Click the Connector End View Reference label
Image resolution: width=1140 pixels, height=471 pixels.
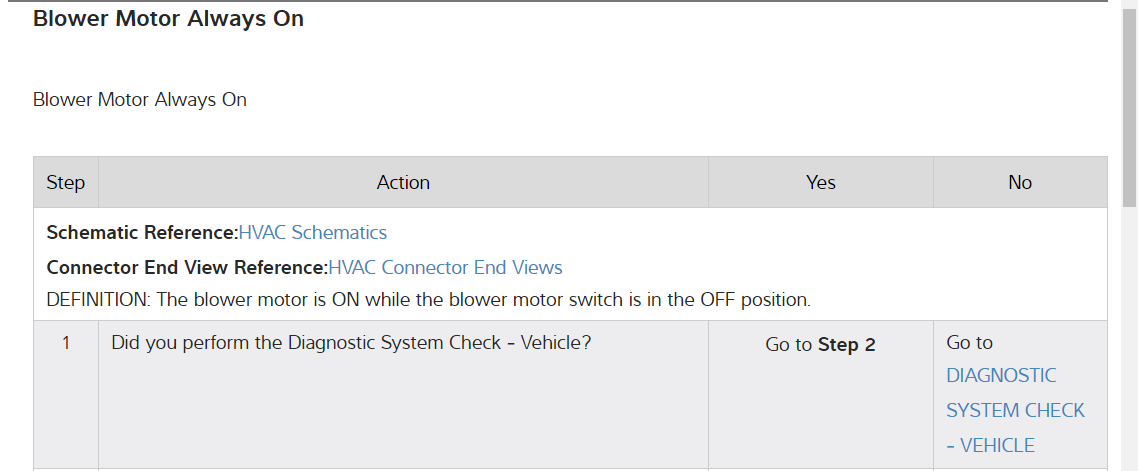click(187, 268)
